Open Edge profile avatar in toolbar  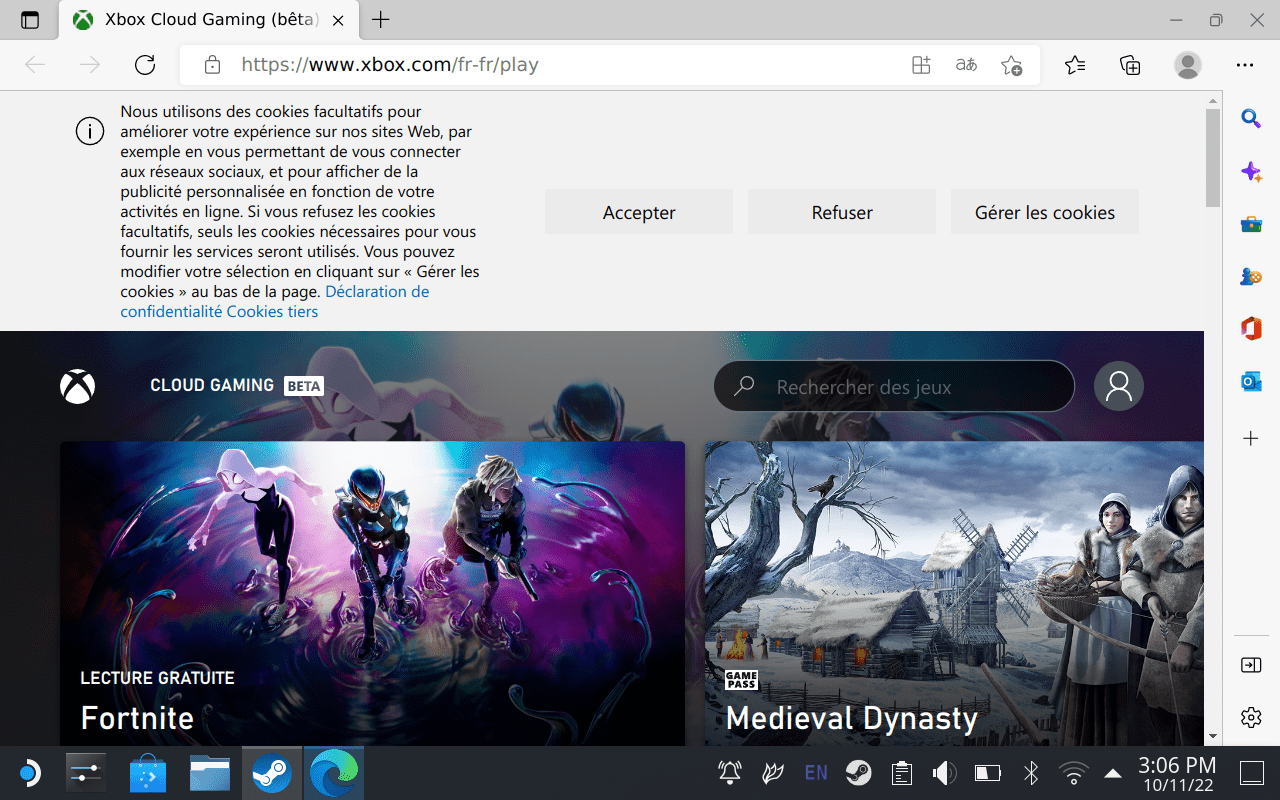pyautogui.click(x=1187, y=65)
